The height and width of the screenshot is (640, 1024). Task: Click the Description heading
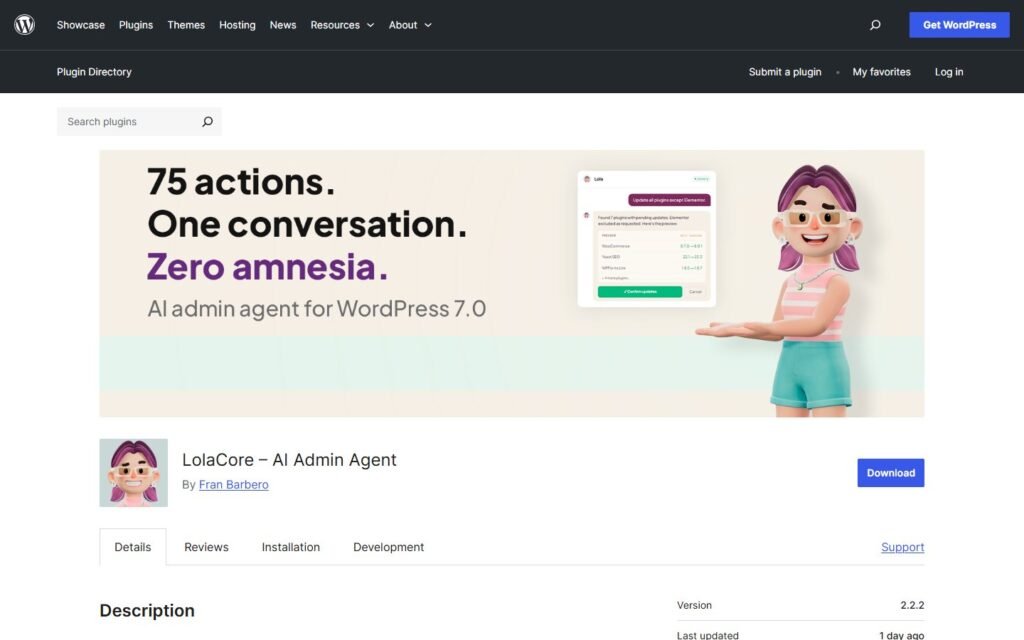(x=147, y=611)
